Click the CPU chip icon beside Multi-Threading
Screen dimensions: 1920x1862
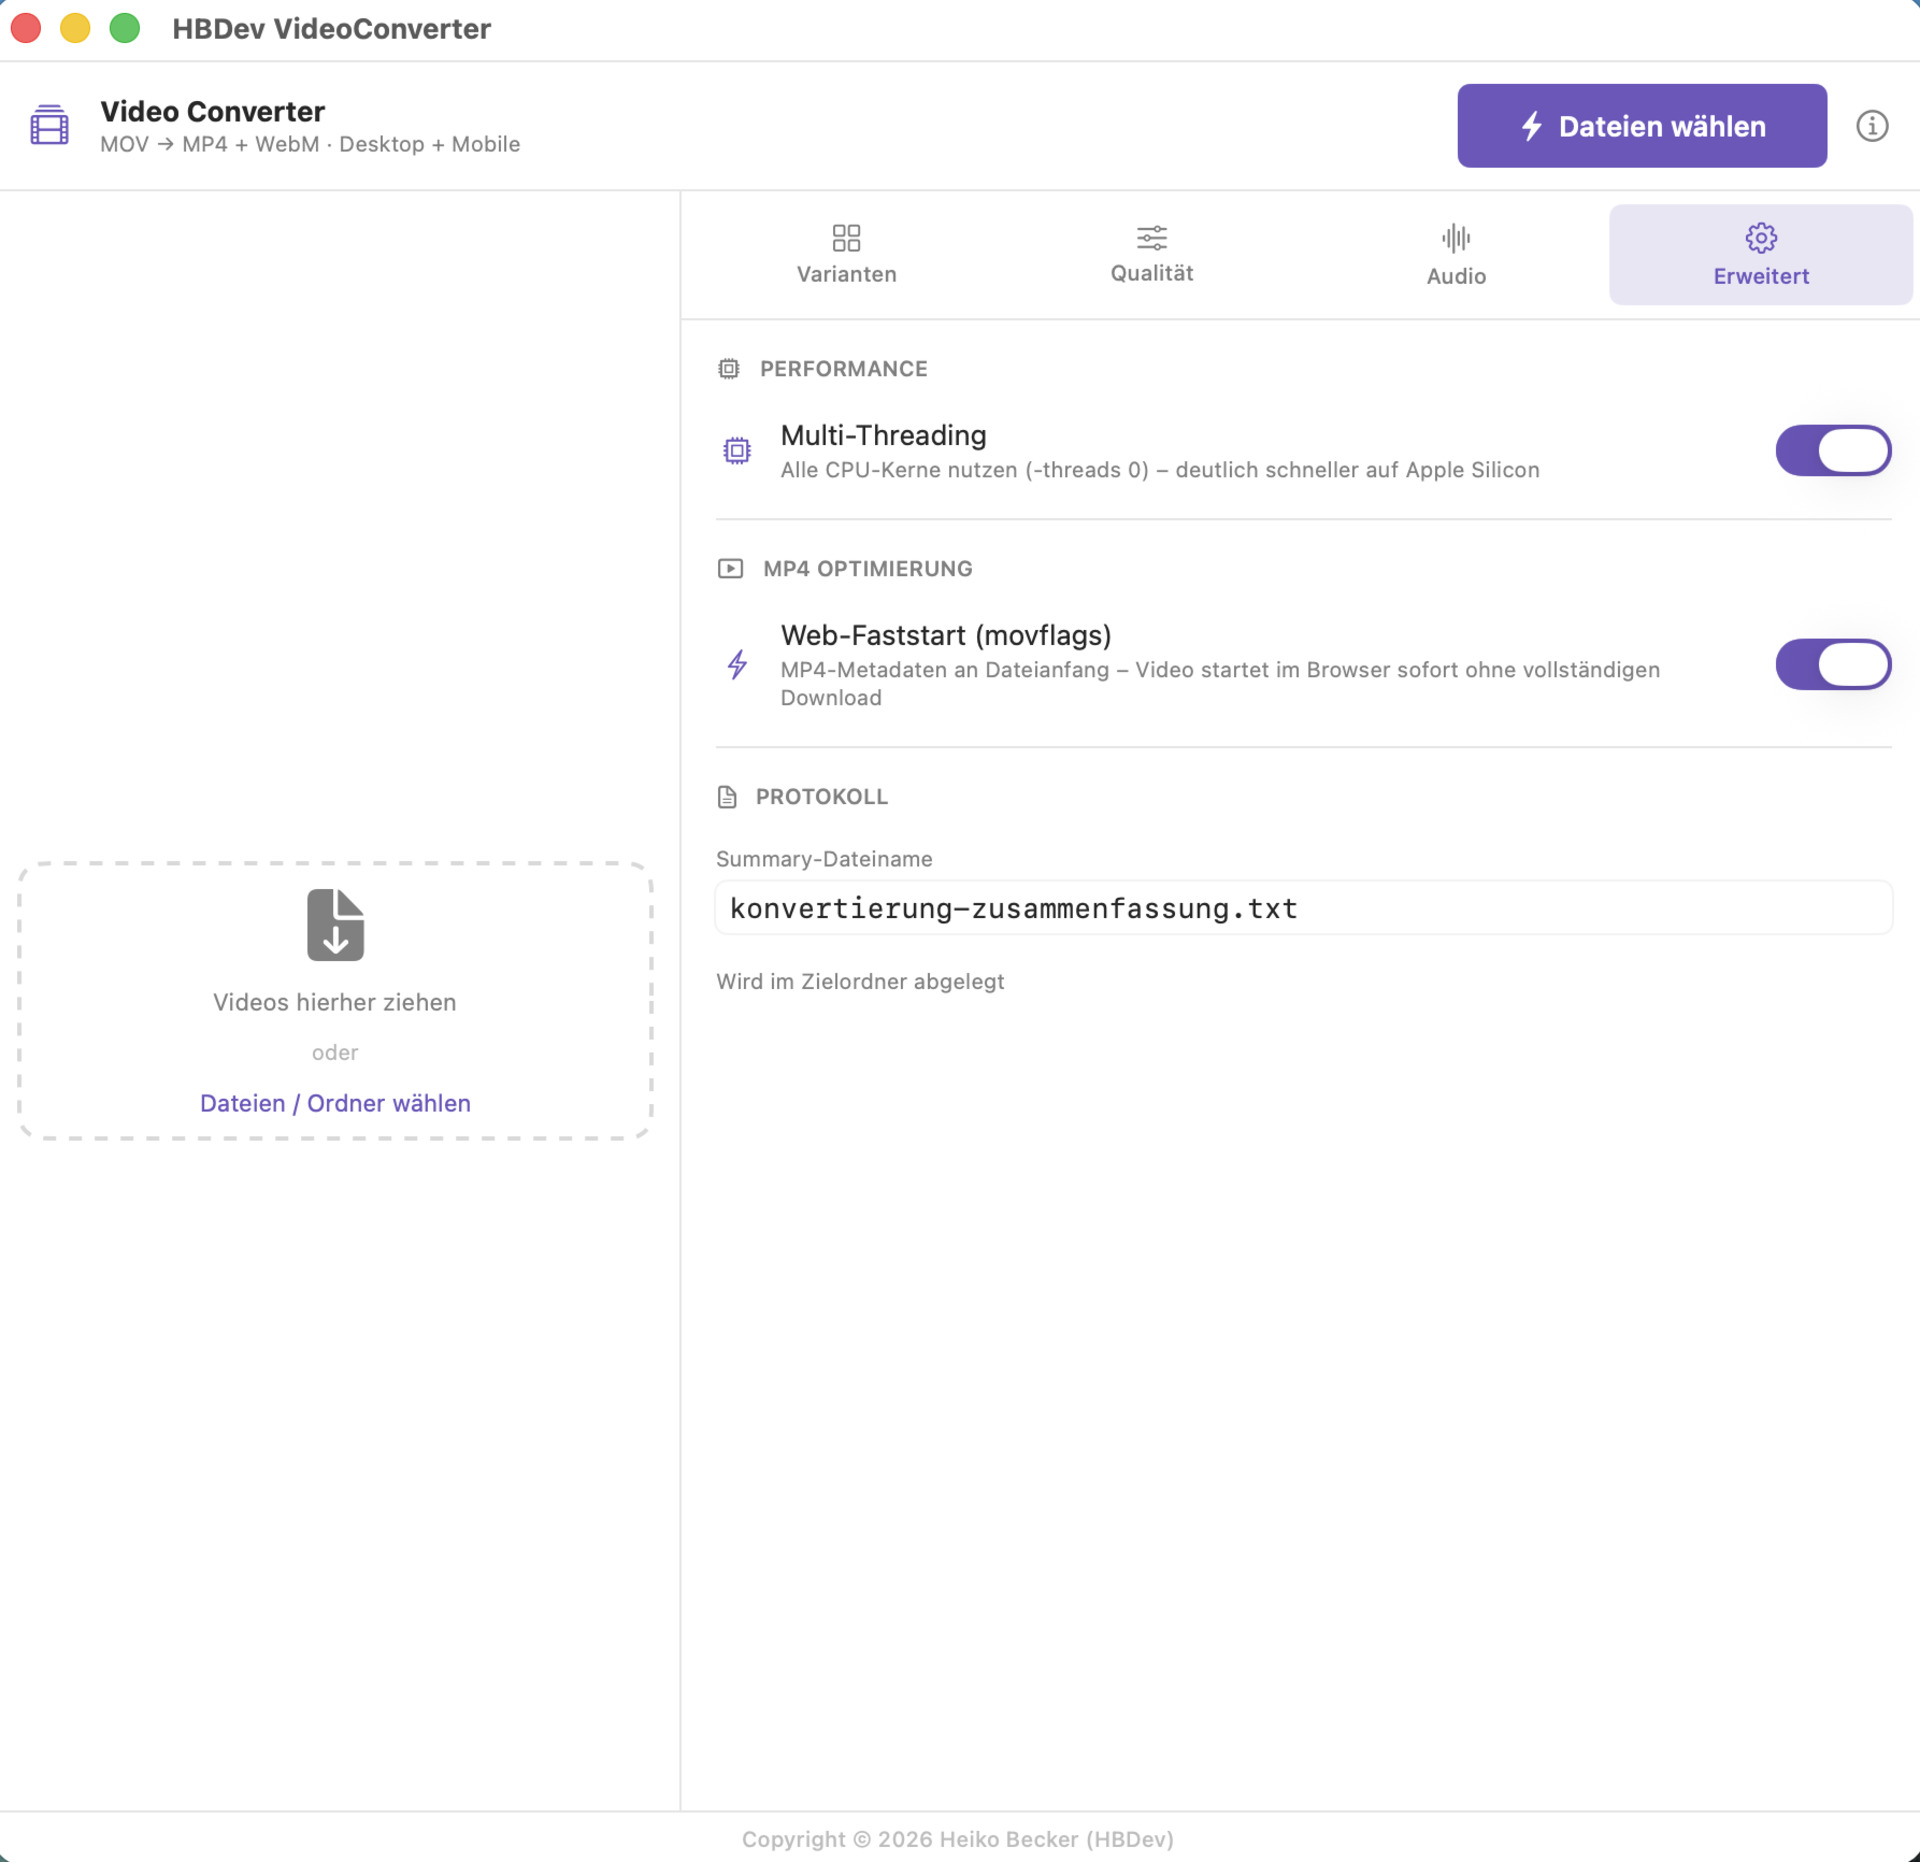[737, 451]
